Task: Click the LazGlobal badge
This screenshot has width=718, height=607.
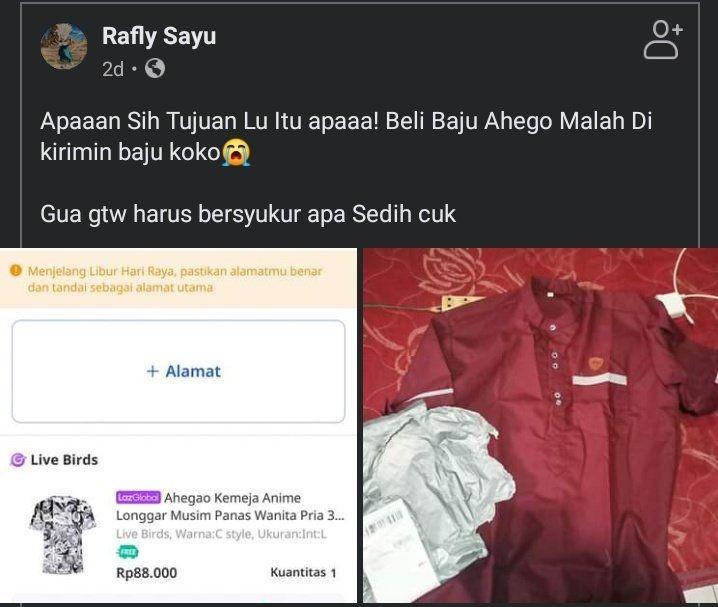Action: point(138,497)
